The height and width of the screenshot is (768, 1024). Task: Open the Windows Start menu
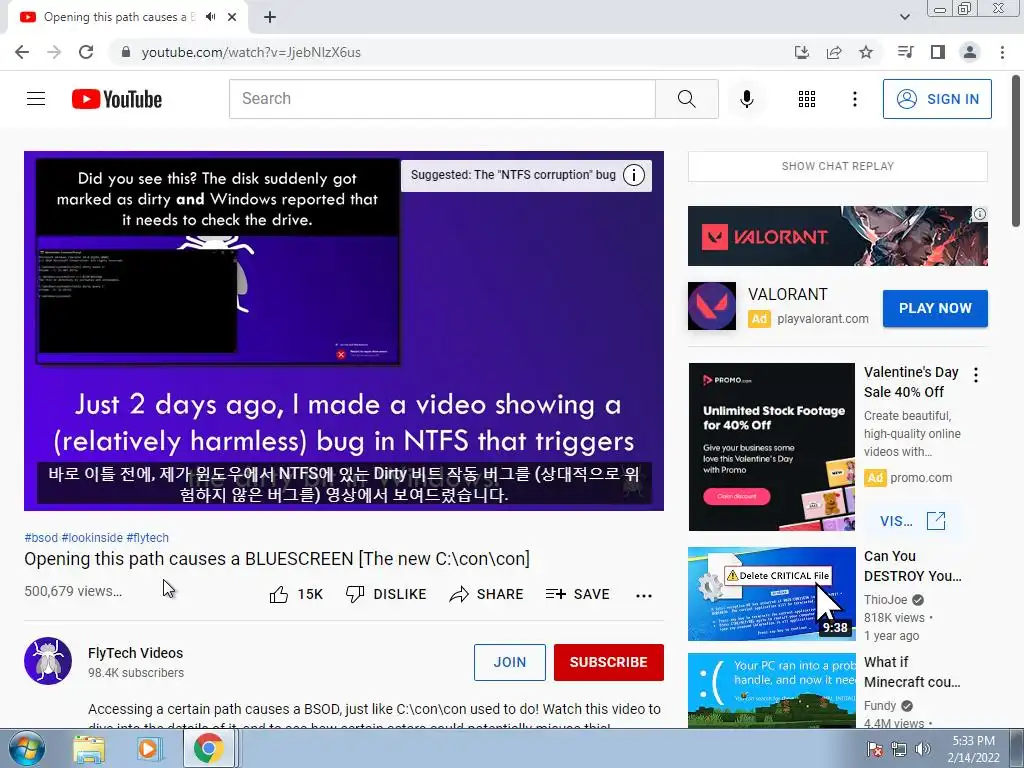(x=25, y=748)
